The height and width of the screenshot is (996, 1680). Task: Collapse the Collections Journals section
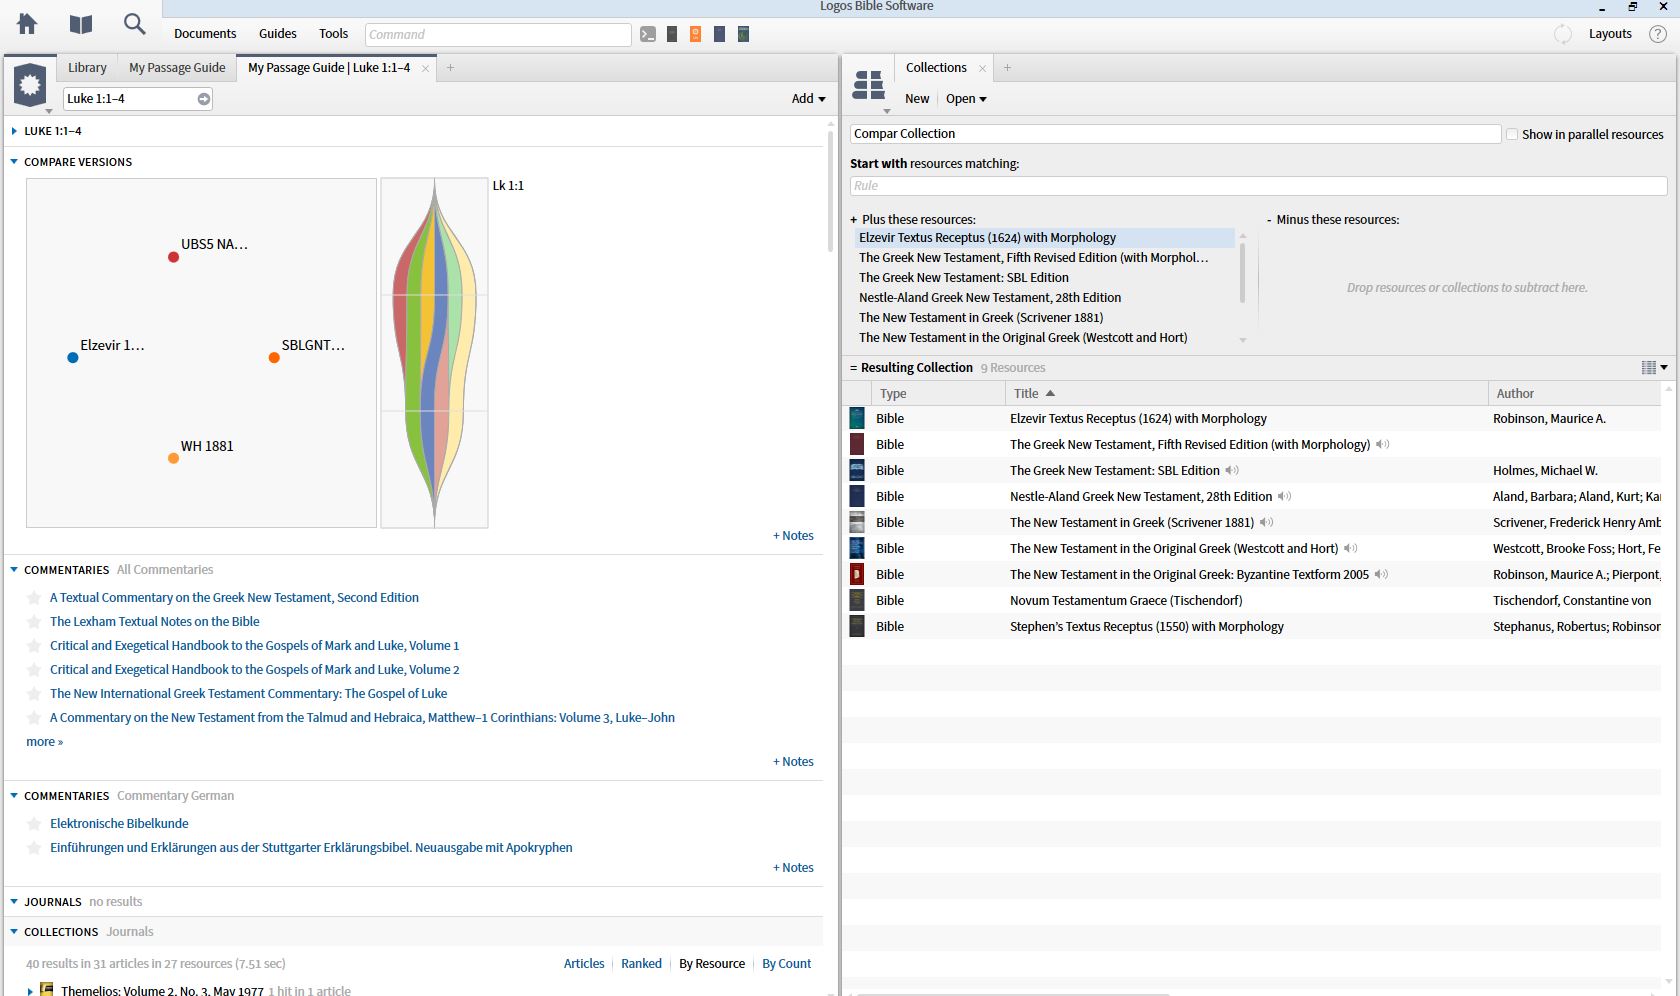click(x=14, y=932)
